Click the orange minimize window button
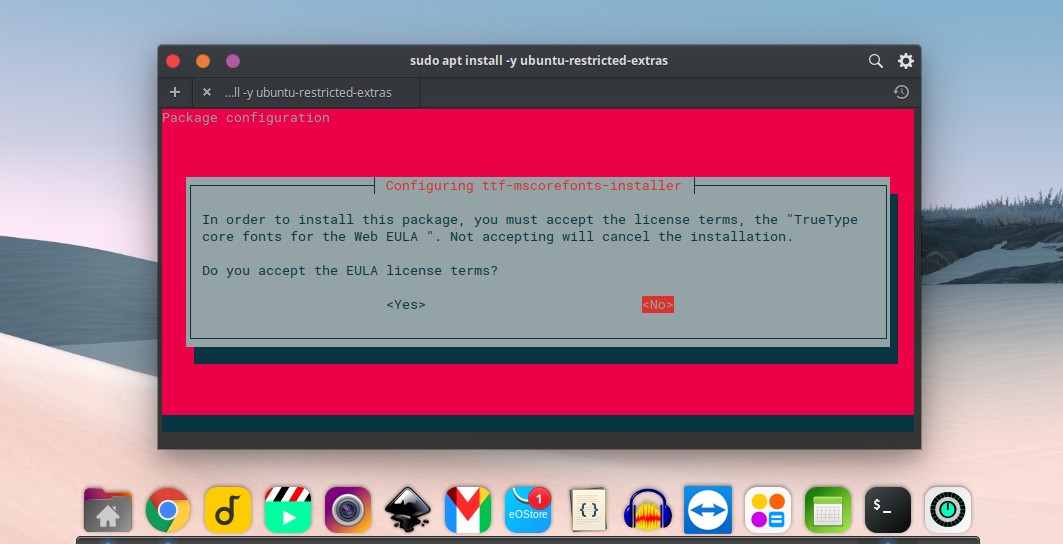This screenshot has height=544, width=1063. point(203,61)
